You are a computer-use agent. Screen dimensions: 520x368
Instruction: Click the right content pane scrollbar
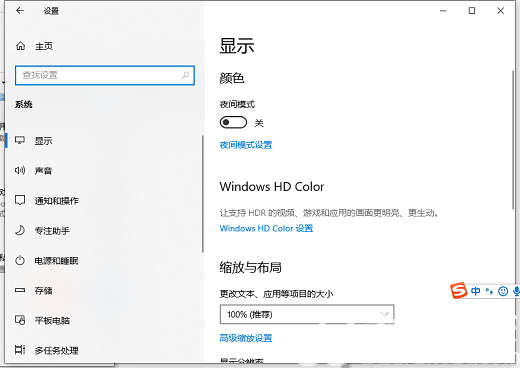point(513,140)
